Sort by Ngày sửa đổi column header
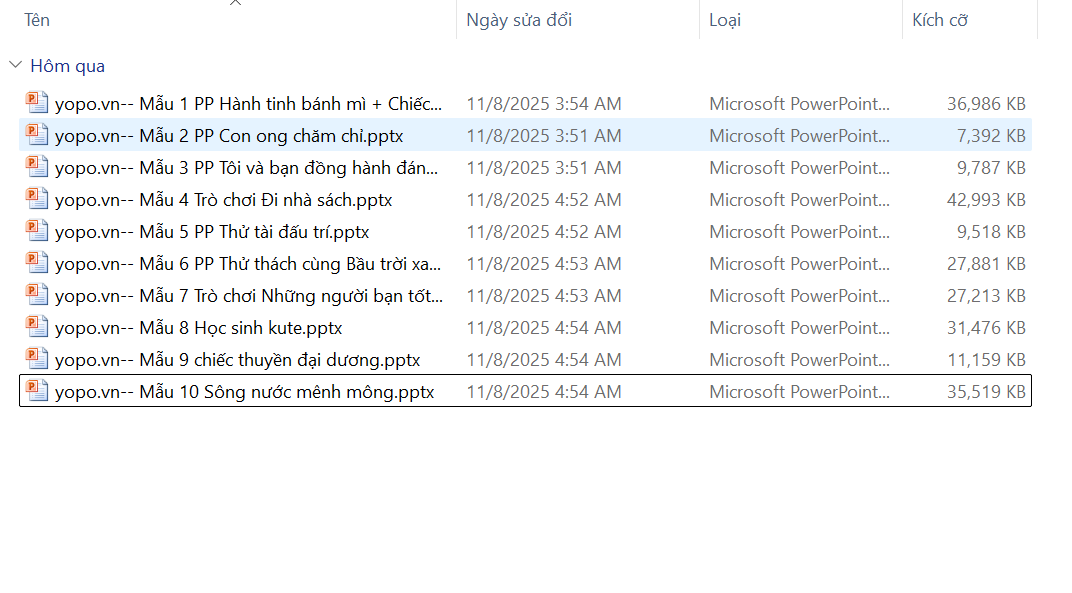Image resolution: width=1072 pixels, height=593 pixels. point(519,20)
